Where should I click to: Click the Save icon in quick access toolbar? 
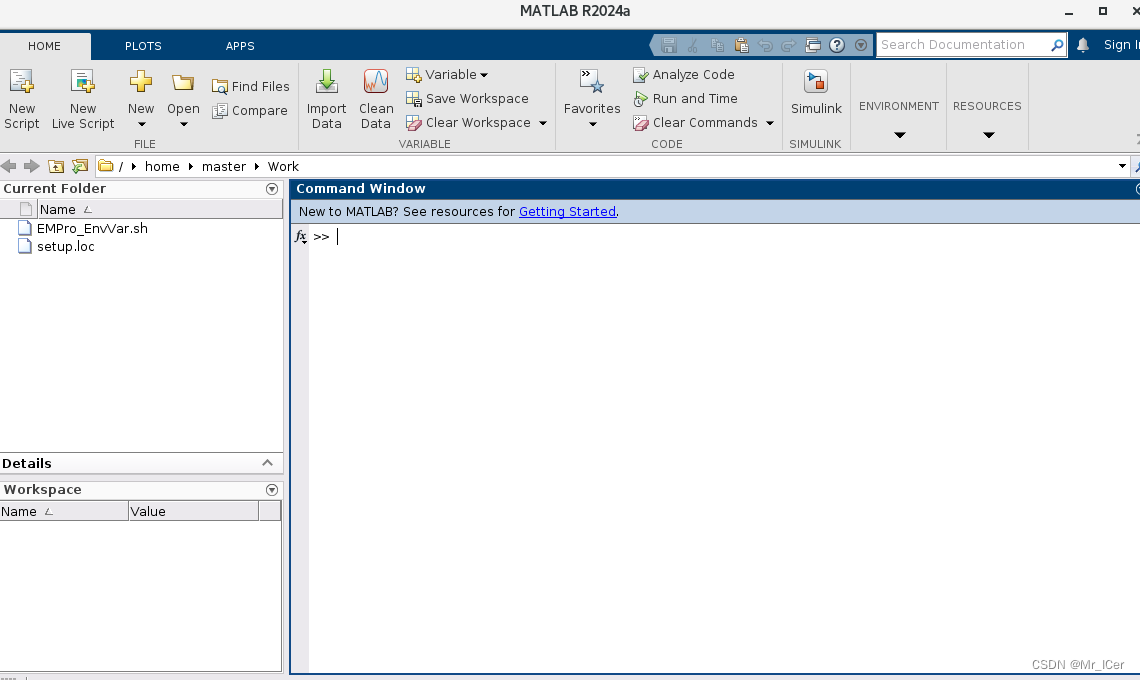pyautogui.click(x=669, y=45)
